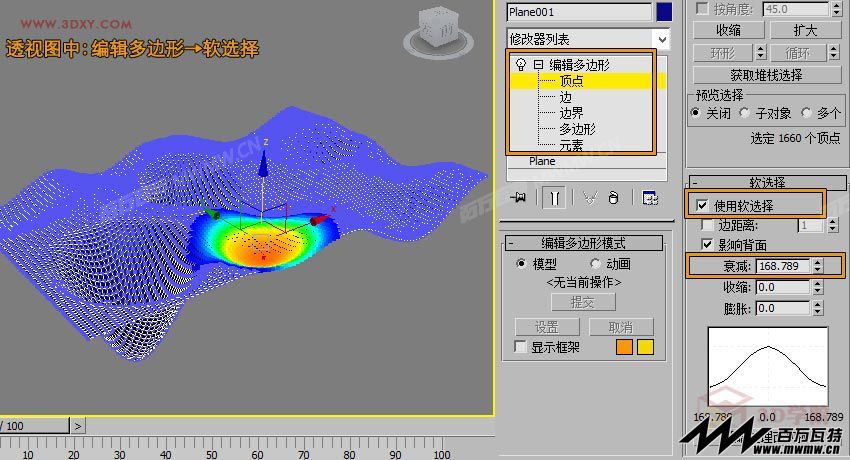
Task: Click the 衰减 value field
Action: coord(783,266)
